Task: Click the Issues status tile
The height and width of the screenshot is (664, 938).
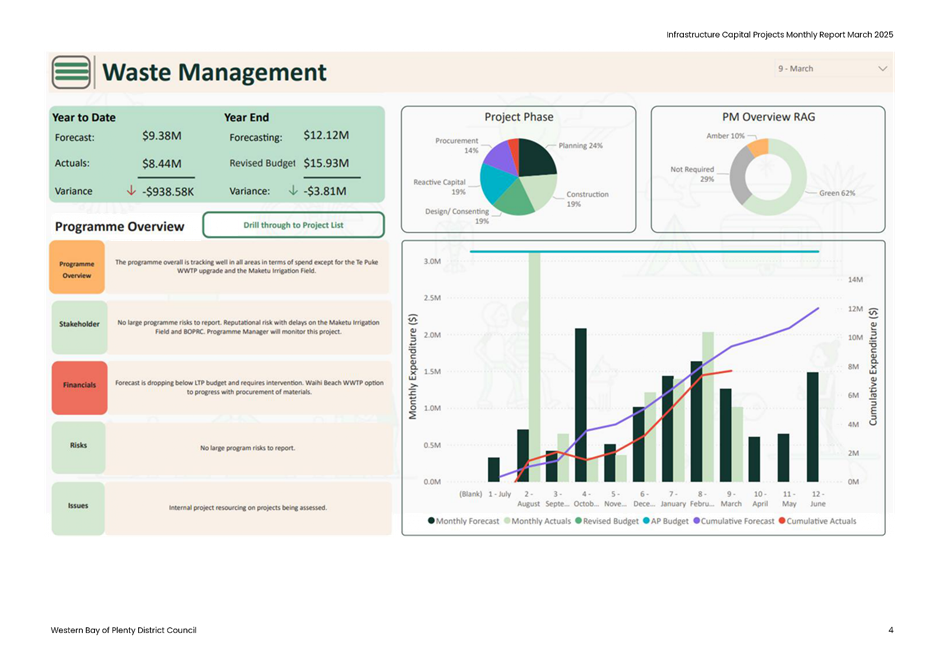Action: pos(77,507)
